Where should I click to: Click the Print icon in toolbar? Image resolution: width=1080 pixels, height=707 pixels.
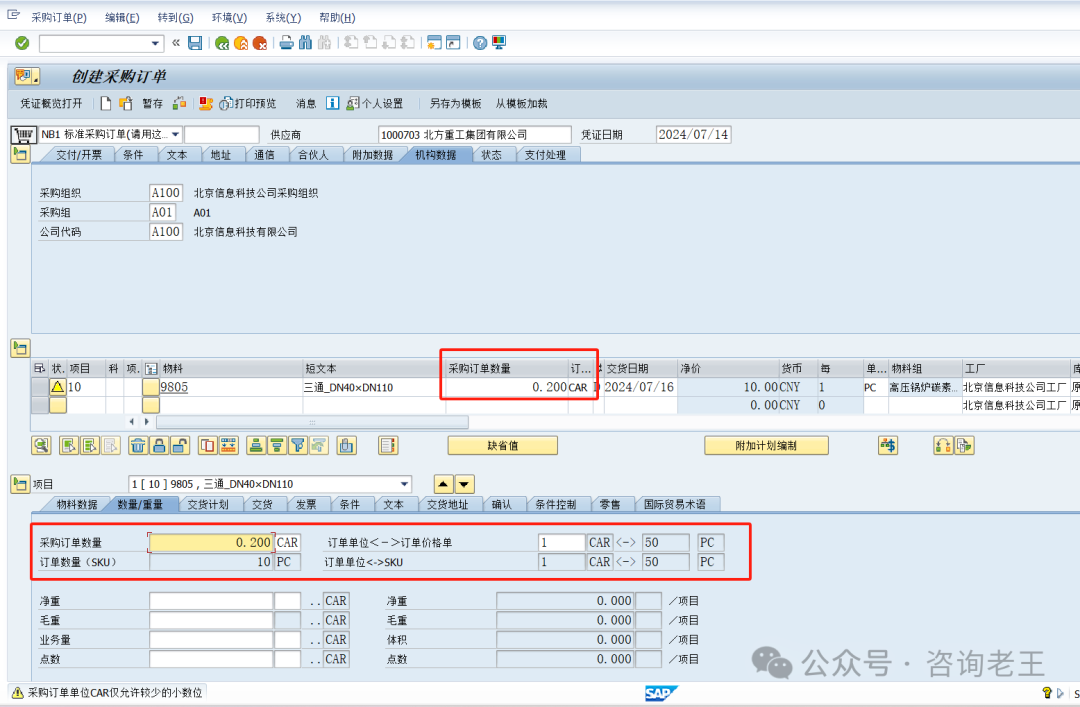(x=287, y=43)
